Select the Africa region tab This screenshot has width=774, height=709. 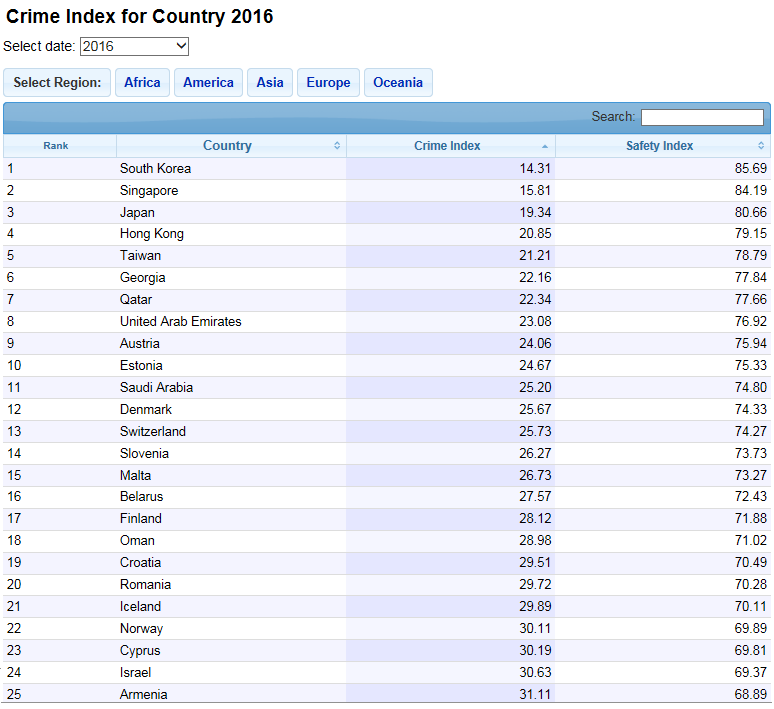[142, 83]
